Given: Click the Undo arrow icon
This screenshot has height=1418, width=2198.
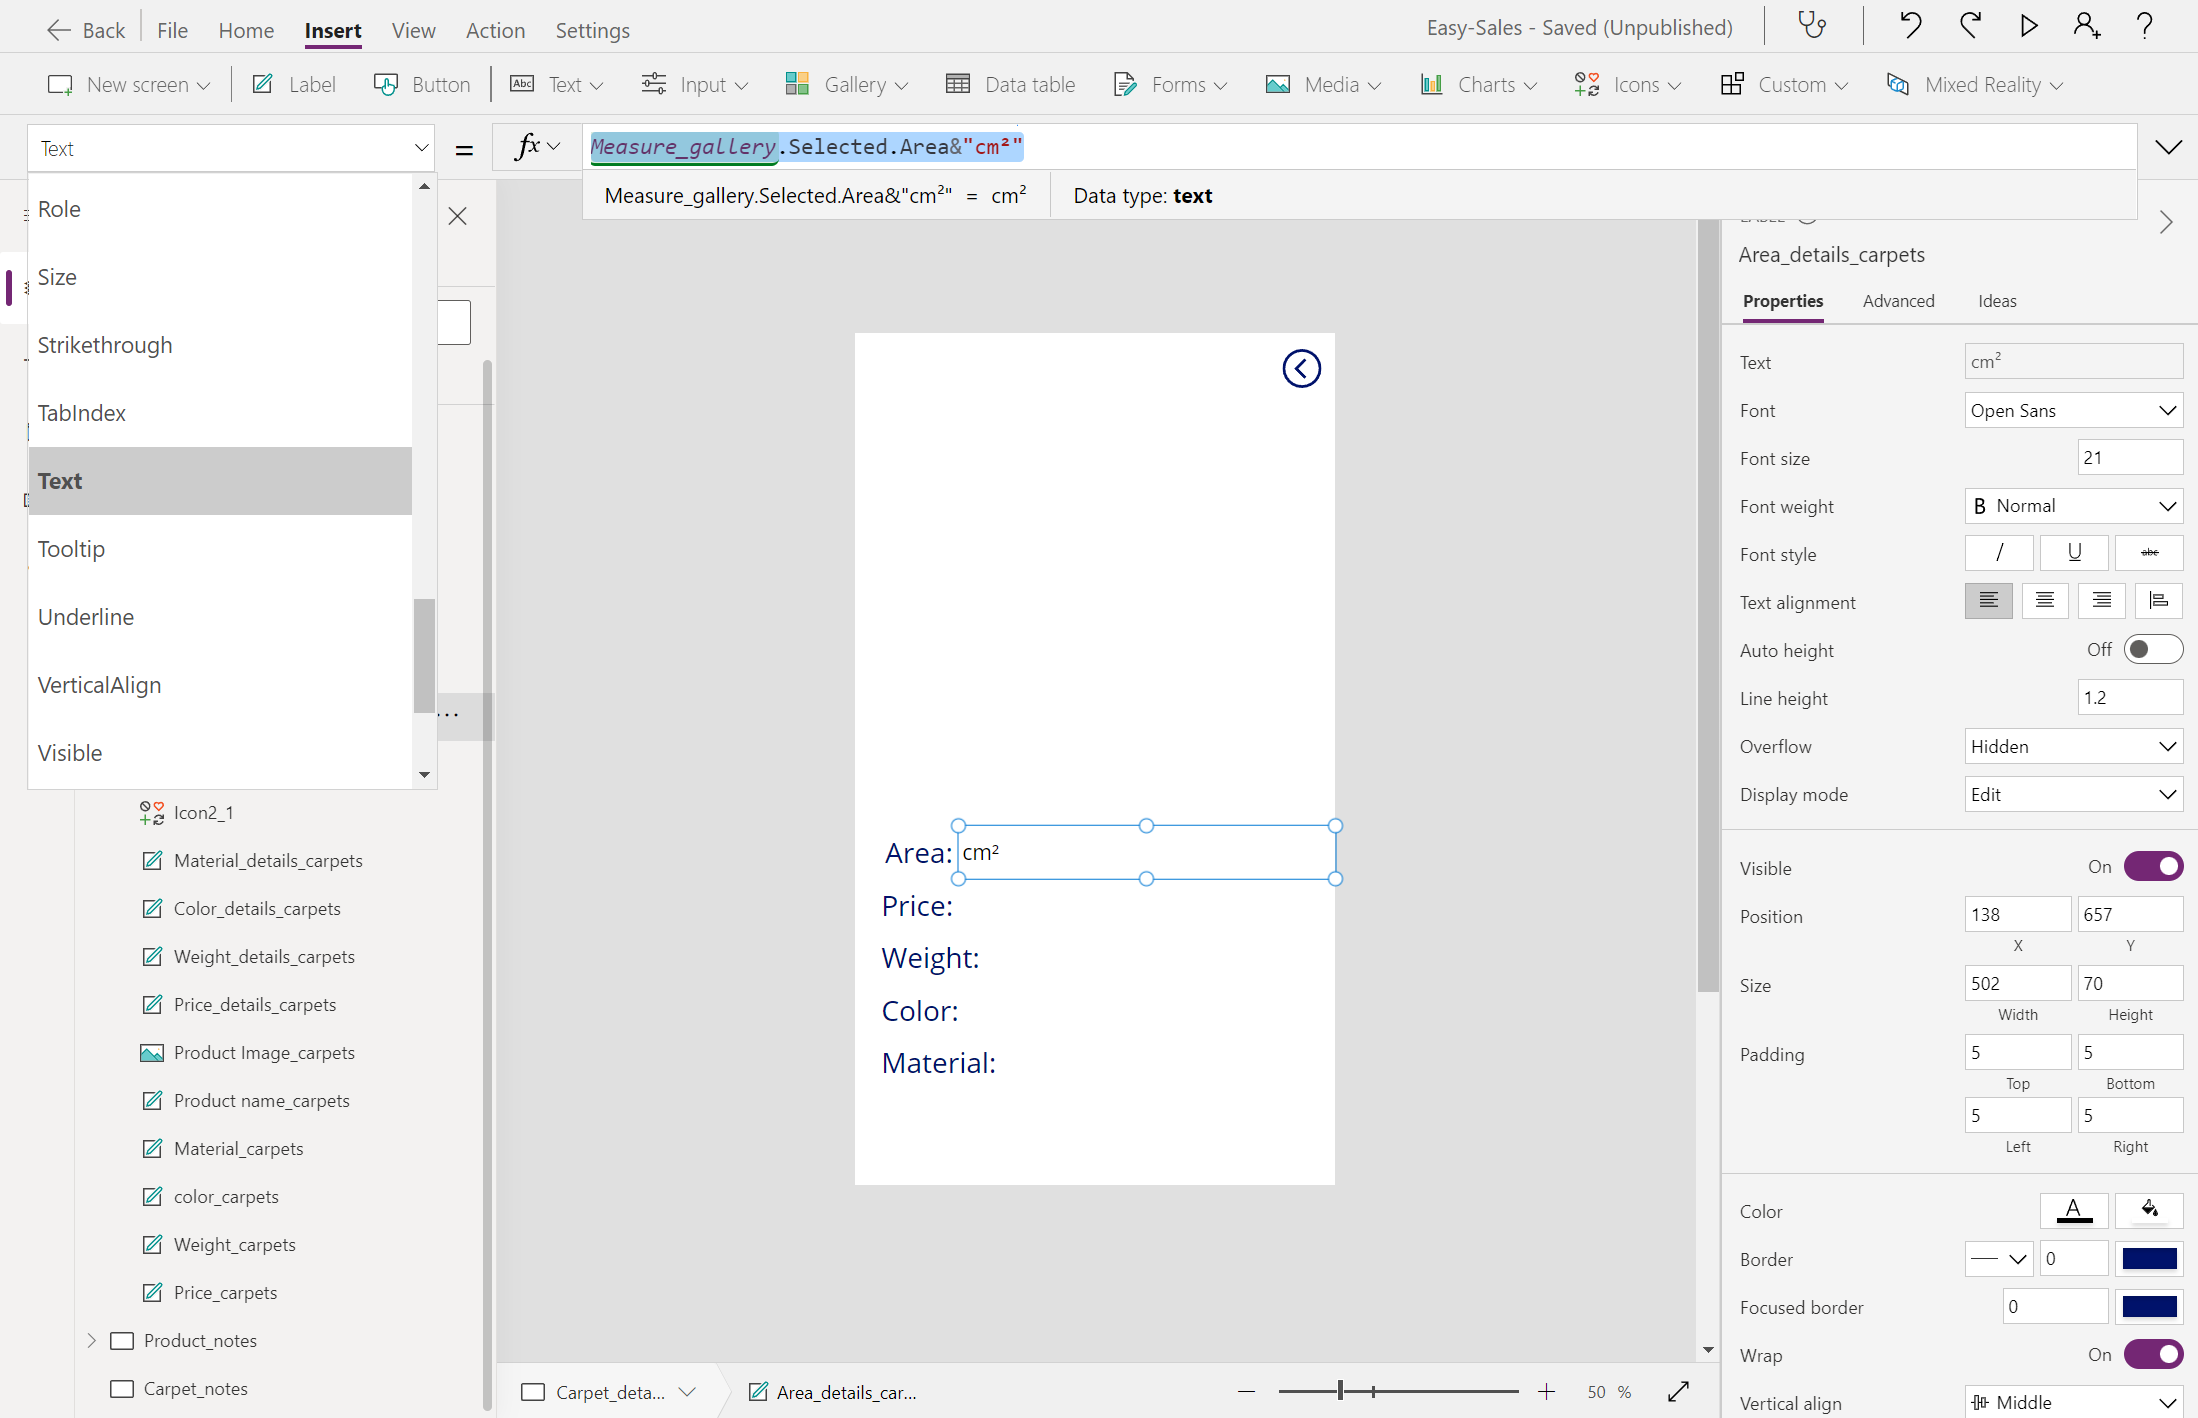Looking at the screenshot, I should click(1910, 26).
